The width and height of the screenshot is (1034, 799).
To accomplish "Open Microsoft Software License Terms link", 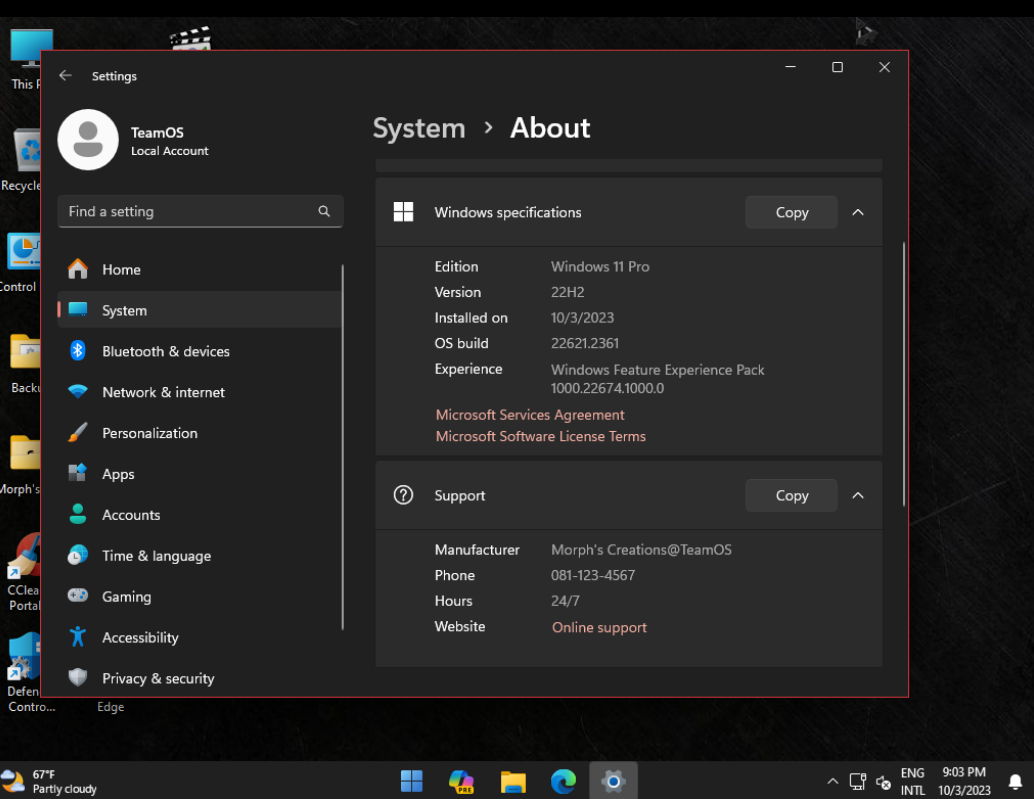I will click(541, 436).
